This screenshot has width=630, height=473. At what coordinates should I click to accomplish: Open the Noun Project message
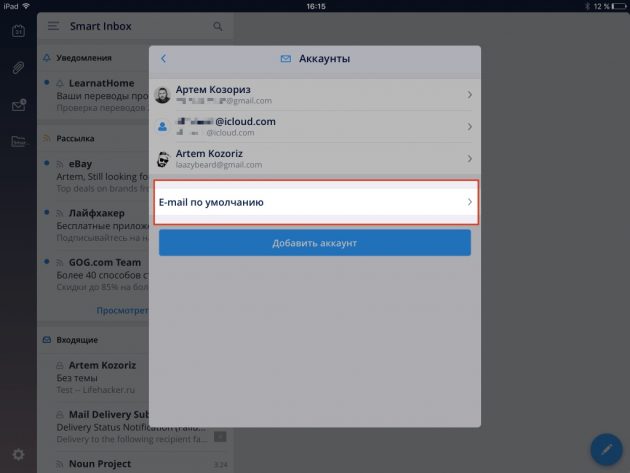click(x=135, y=464)
